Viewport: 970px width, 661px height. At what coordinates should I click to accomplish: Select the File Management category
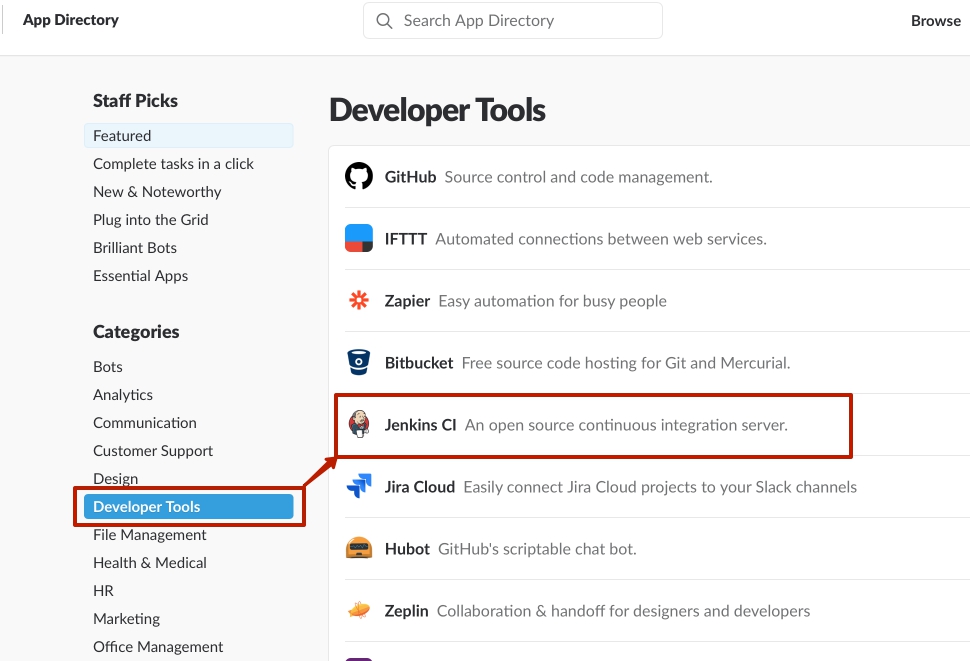click(150, 534)
